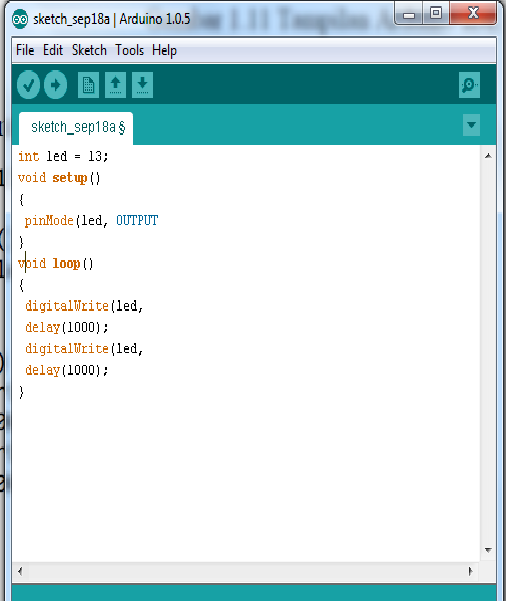Click the first 'delay(1000);' line
The width and height of the screenshot is (506, 601).
click(67, 328)
